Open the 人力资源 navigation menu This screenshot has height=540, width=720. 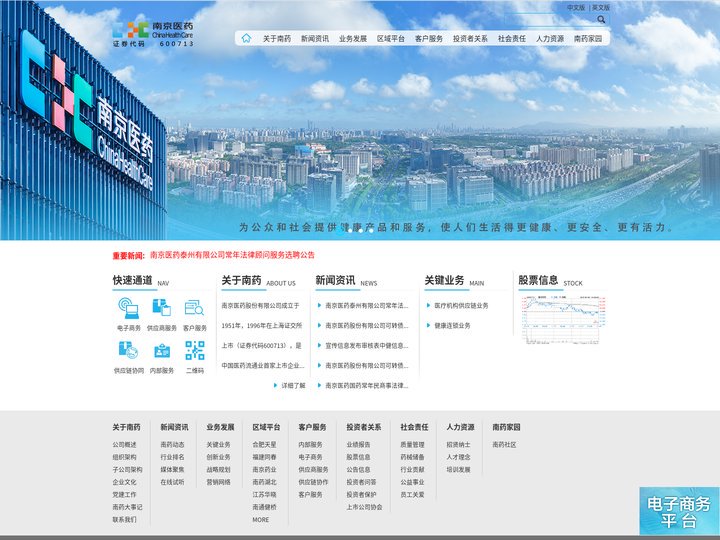click(550, 39)
